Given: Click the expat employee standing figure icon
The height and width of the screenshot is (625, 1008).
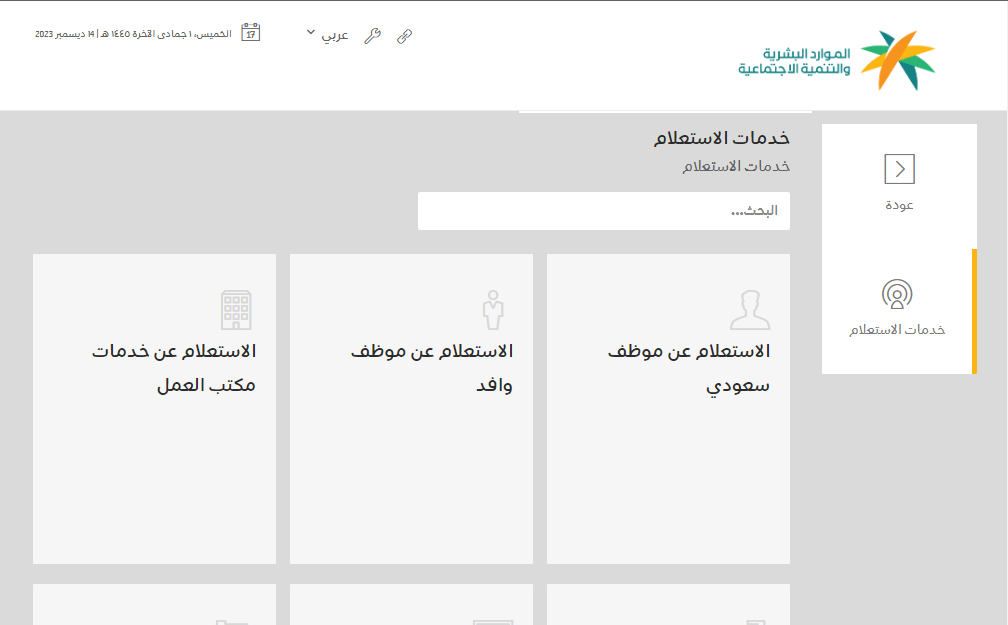Looking at the screenshot, I should tap(491, 310).
